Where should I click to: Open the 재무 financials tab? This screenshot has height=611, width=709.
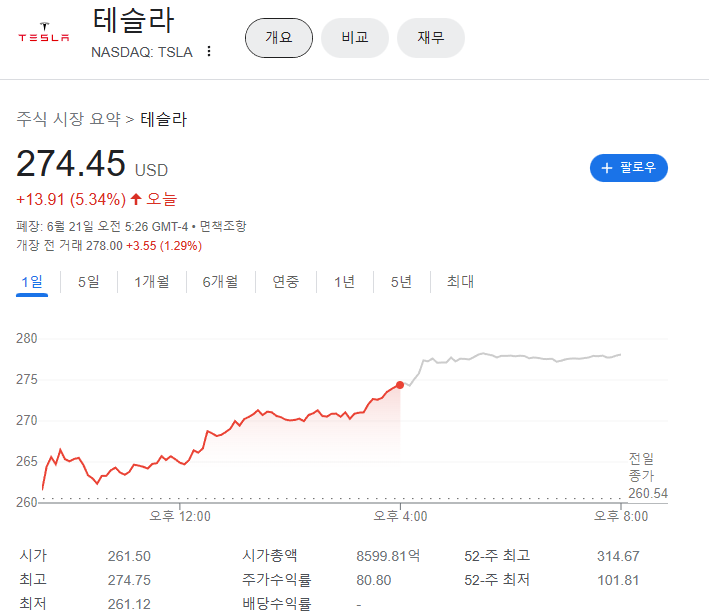click(x=430, y=38)
